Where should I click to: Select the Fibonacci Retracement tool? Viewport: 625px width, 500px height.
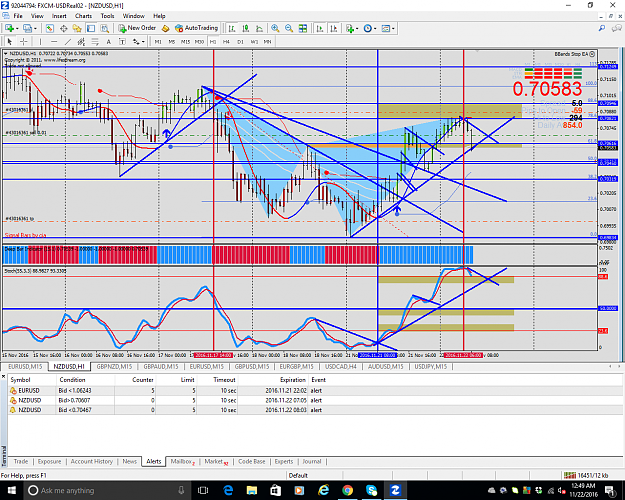coord(95,41)
